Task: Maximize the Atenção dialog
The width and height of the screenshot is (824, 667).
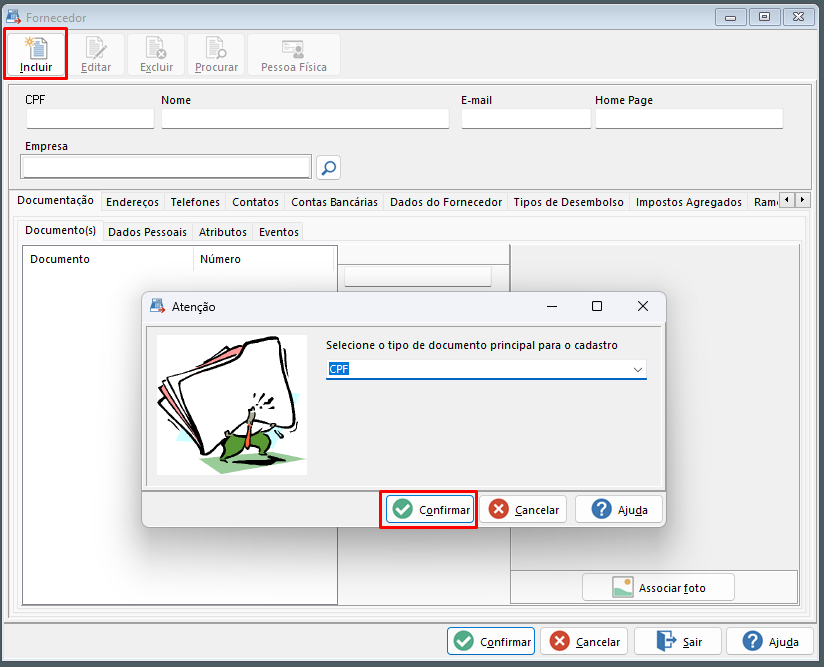Action: point(597,306)
